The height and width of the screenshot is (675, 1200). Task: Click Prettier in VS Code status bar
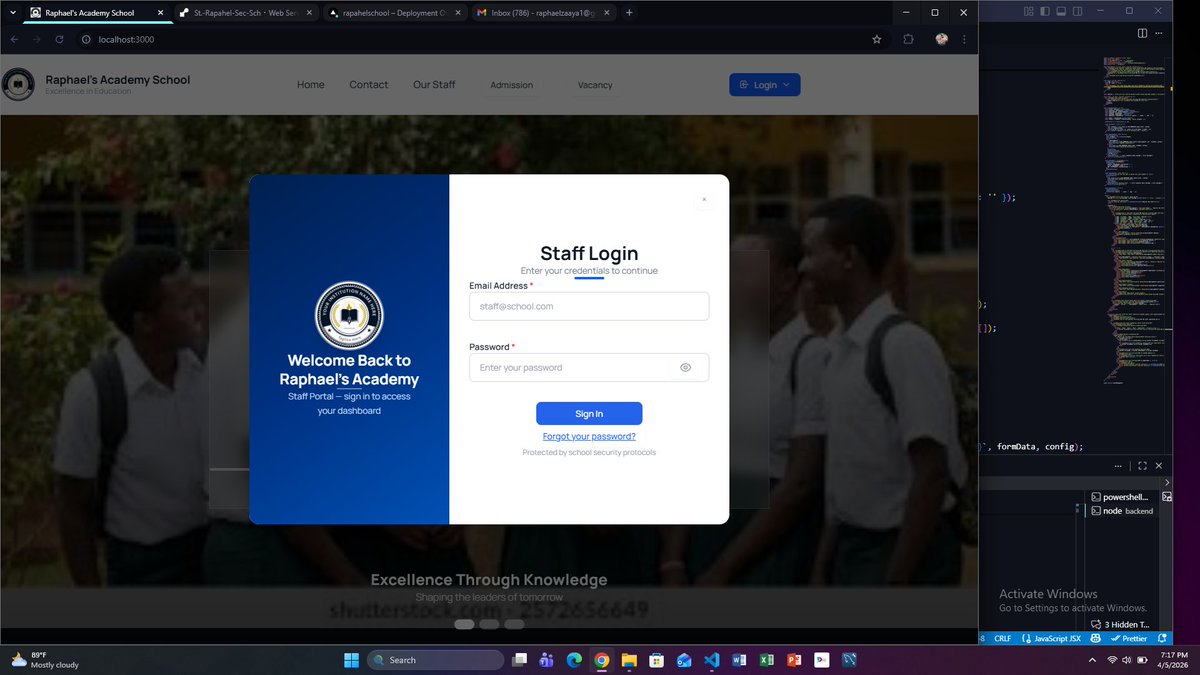click(x=1128, y=638)
